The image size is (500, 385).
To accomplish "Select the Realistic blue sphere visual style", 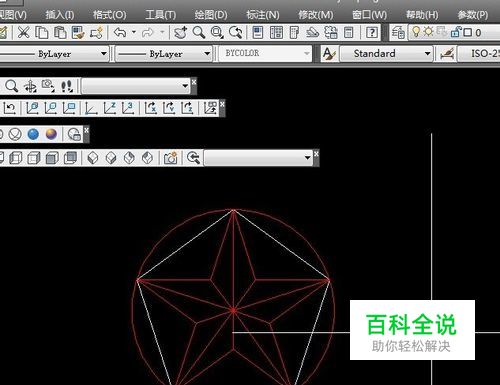I will tap(33, 134).
